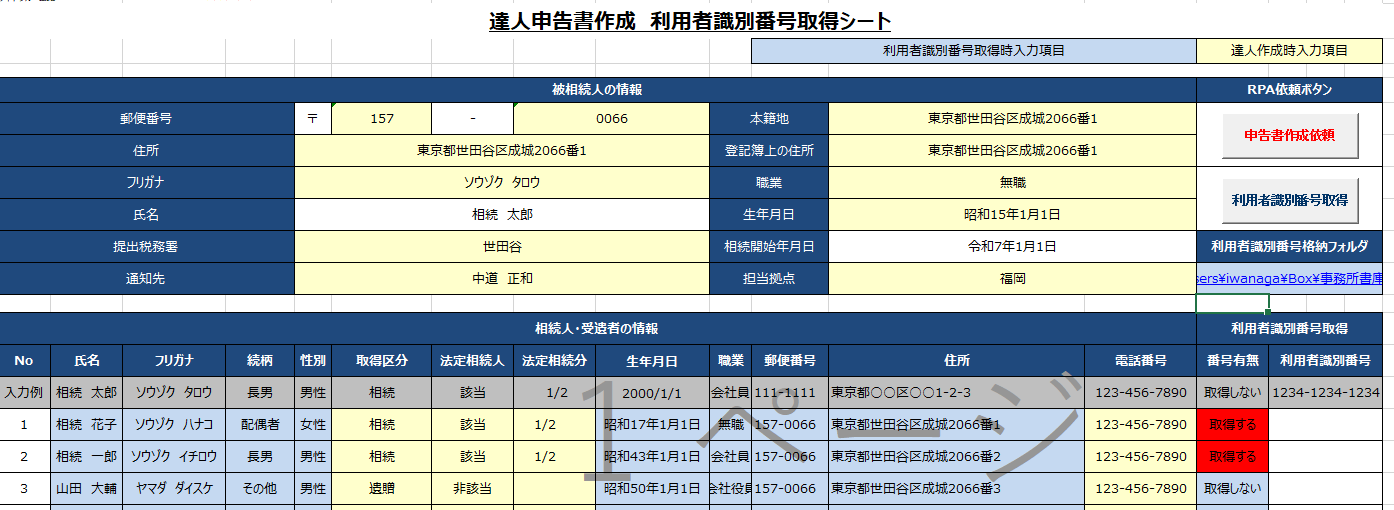Click the 通知先 label cell
Viewport: 1394px width, 510px height.
(147, 279)
